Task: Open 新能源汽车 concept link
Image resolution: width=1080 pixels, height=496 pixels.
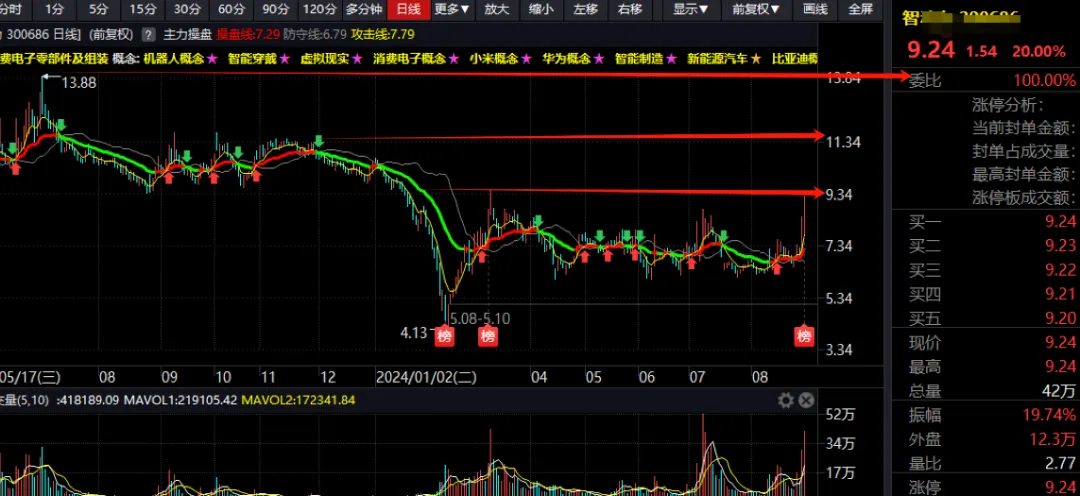Action: point(717,59)
